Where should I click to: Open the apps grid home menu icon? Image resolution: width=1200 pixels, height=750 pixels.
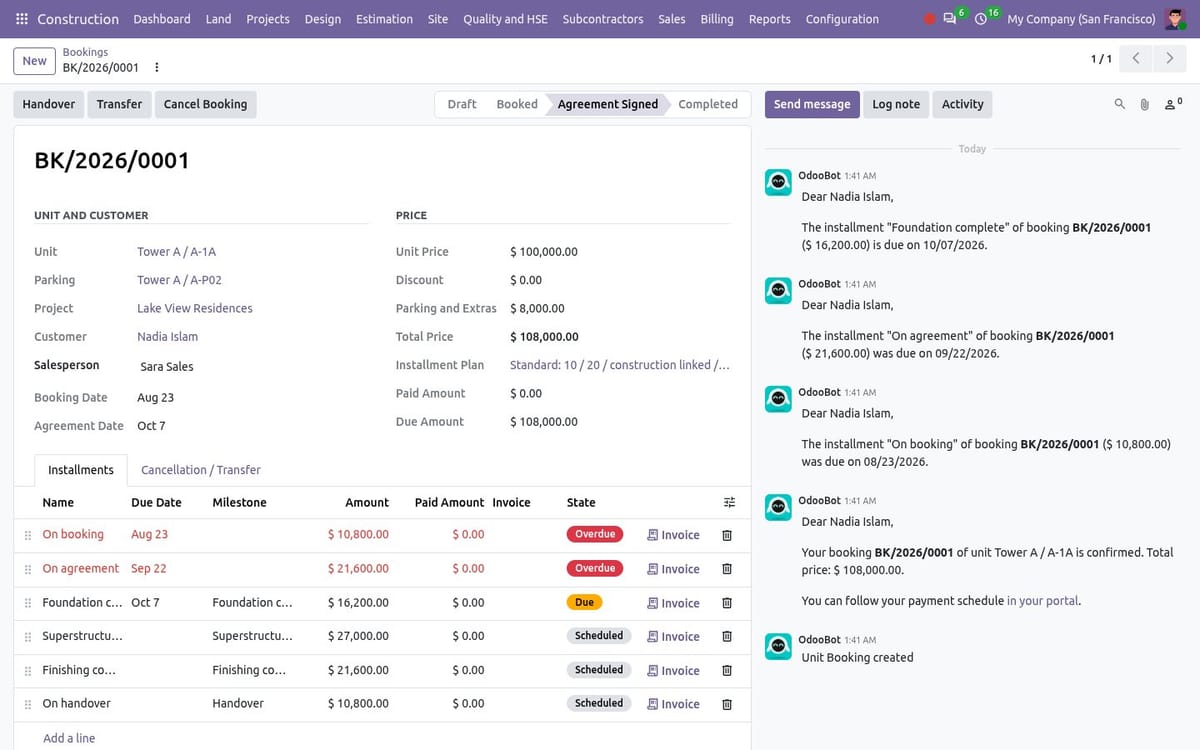coord(22,19)
